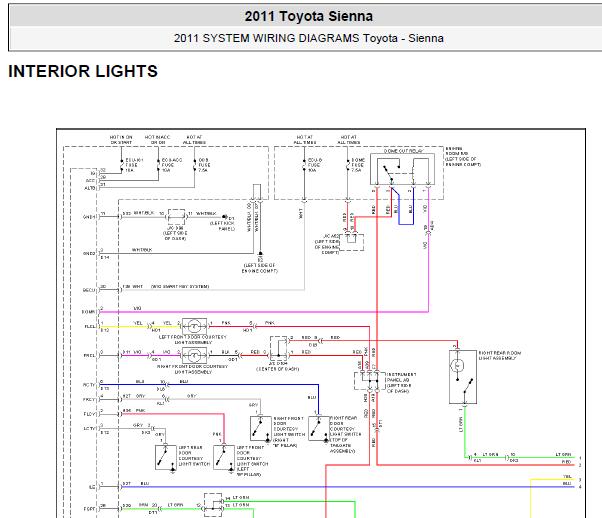The width and height of the screenshot is (602, 518).
Task: Click the DOMR pin label
Action: coord(89,312)
